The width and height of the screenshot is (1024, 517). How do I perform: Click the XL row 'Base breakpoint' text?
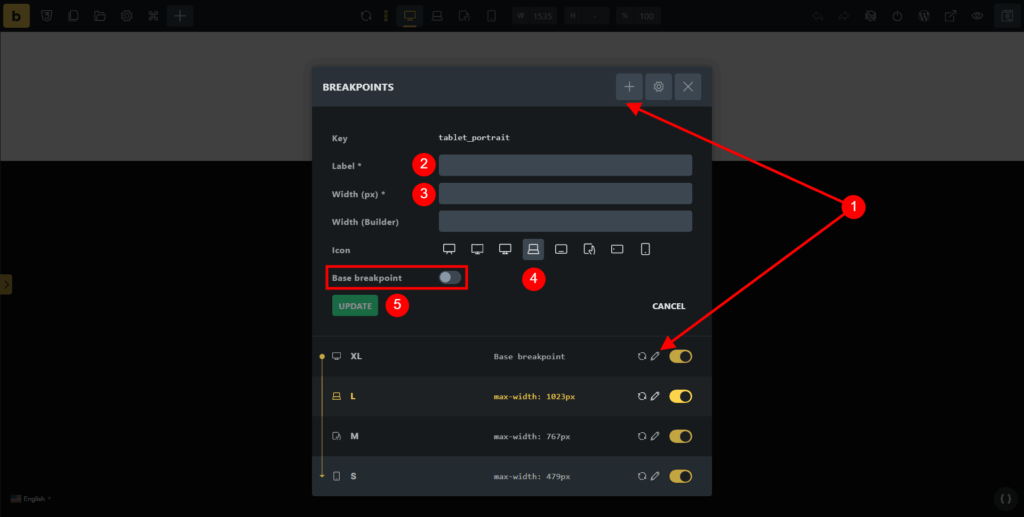[529, 356]
